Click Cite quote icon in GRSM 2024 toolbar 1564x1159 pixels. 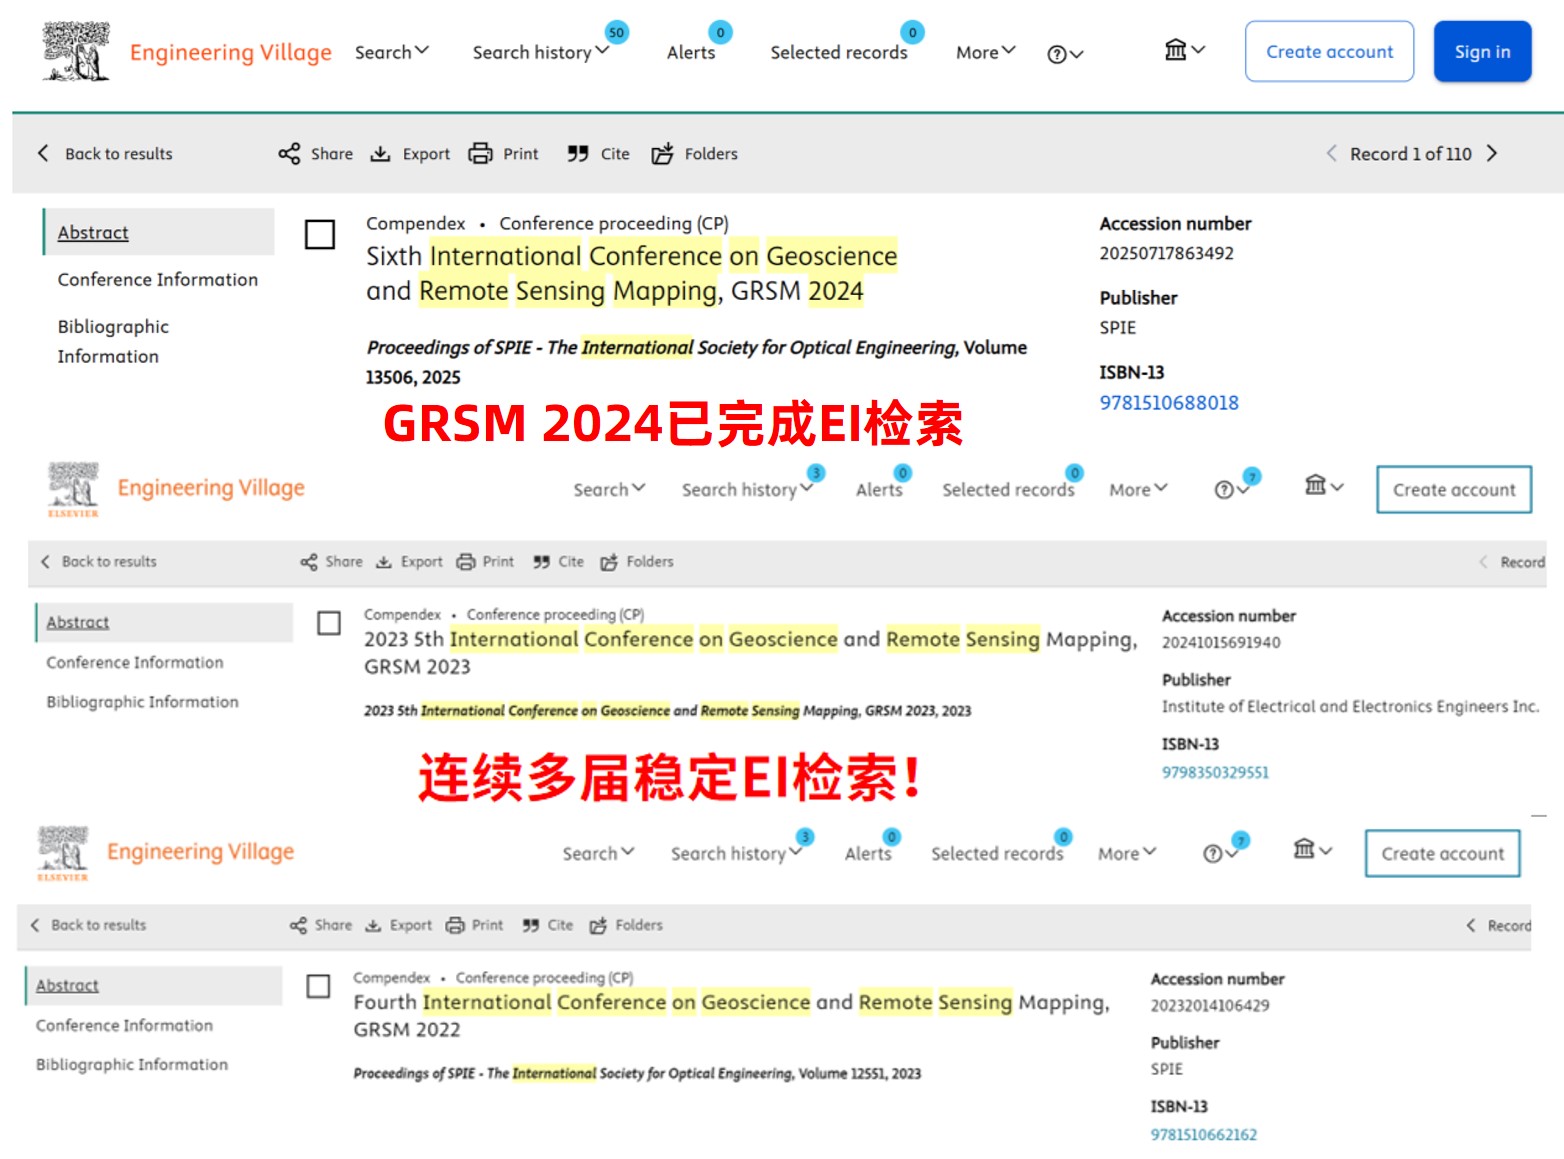click(578, 154)
